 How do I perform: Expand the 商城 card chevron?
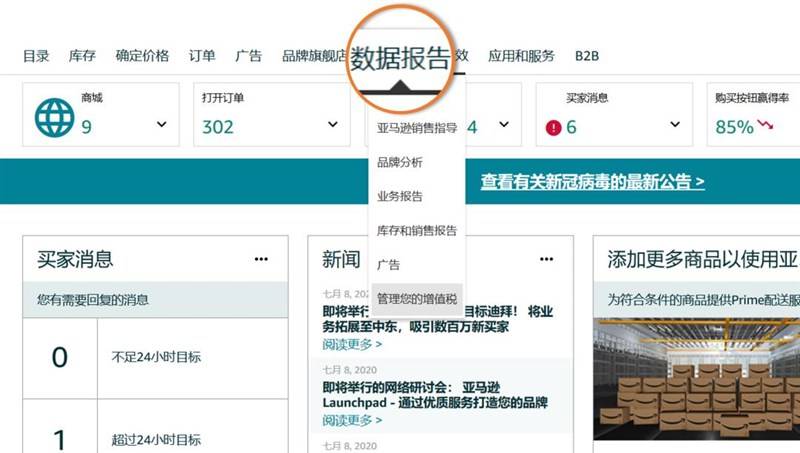click(x=162, y=124)
